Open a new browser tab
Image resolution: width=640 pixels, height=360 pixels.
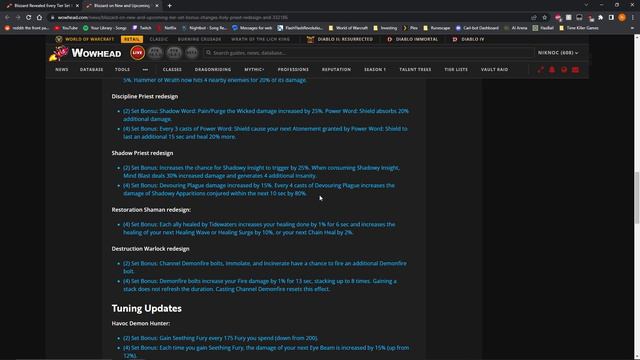click(x=169, y=6)
